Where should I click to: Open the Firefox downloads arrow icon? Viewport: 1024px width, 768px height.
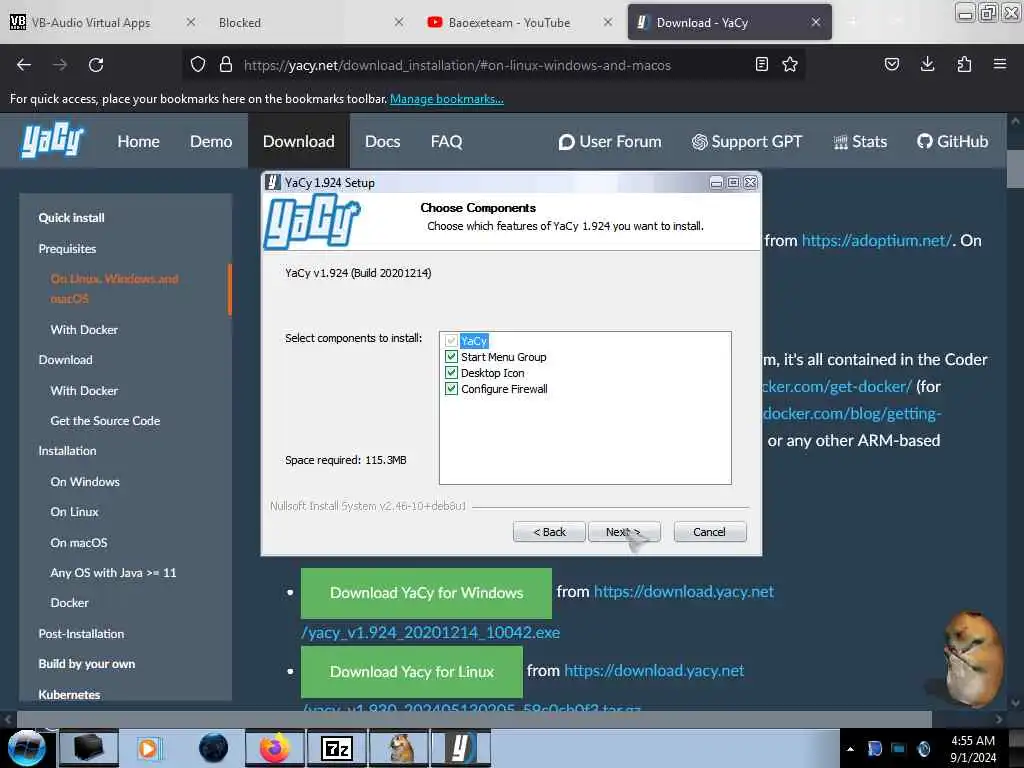pyautogui.click(x=927, y=64)
